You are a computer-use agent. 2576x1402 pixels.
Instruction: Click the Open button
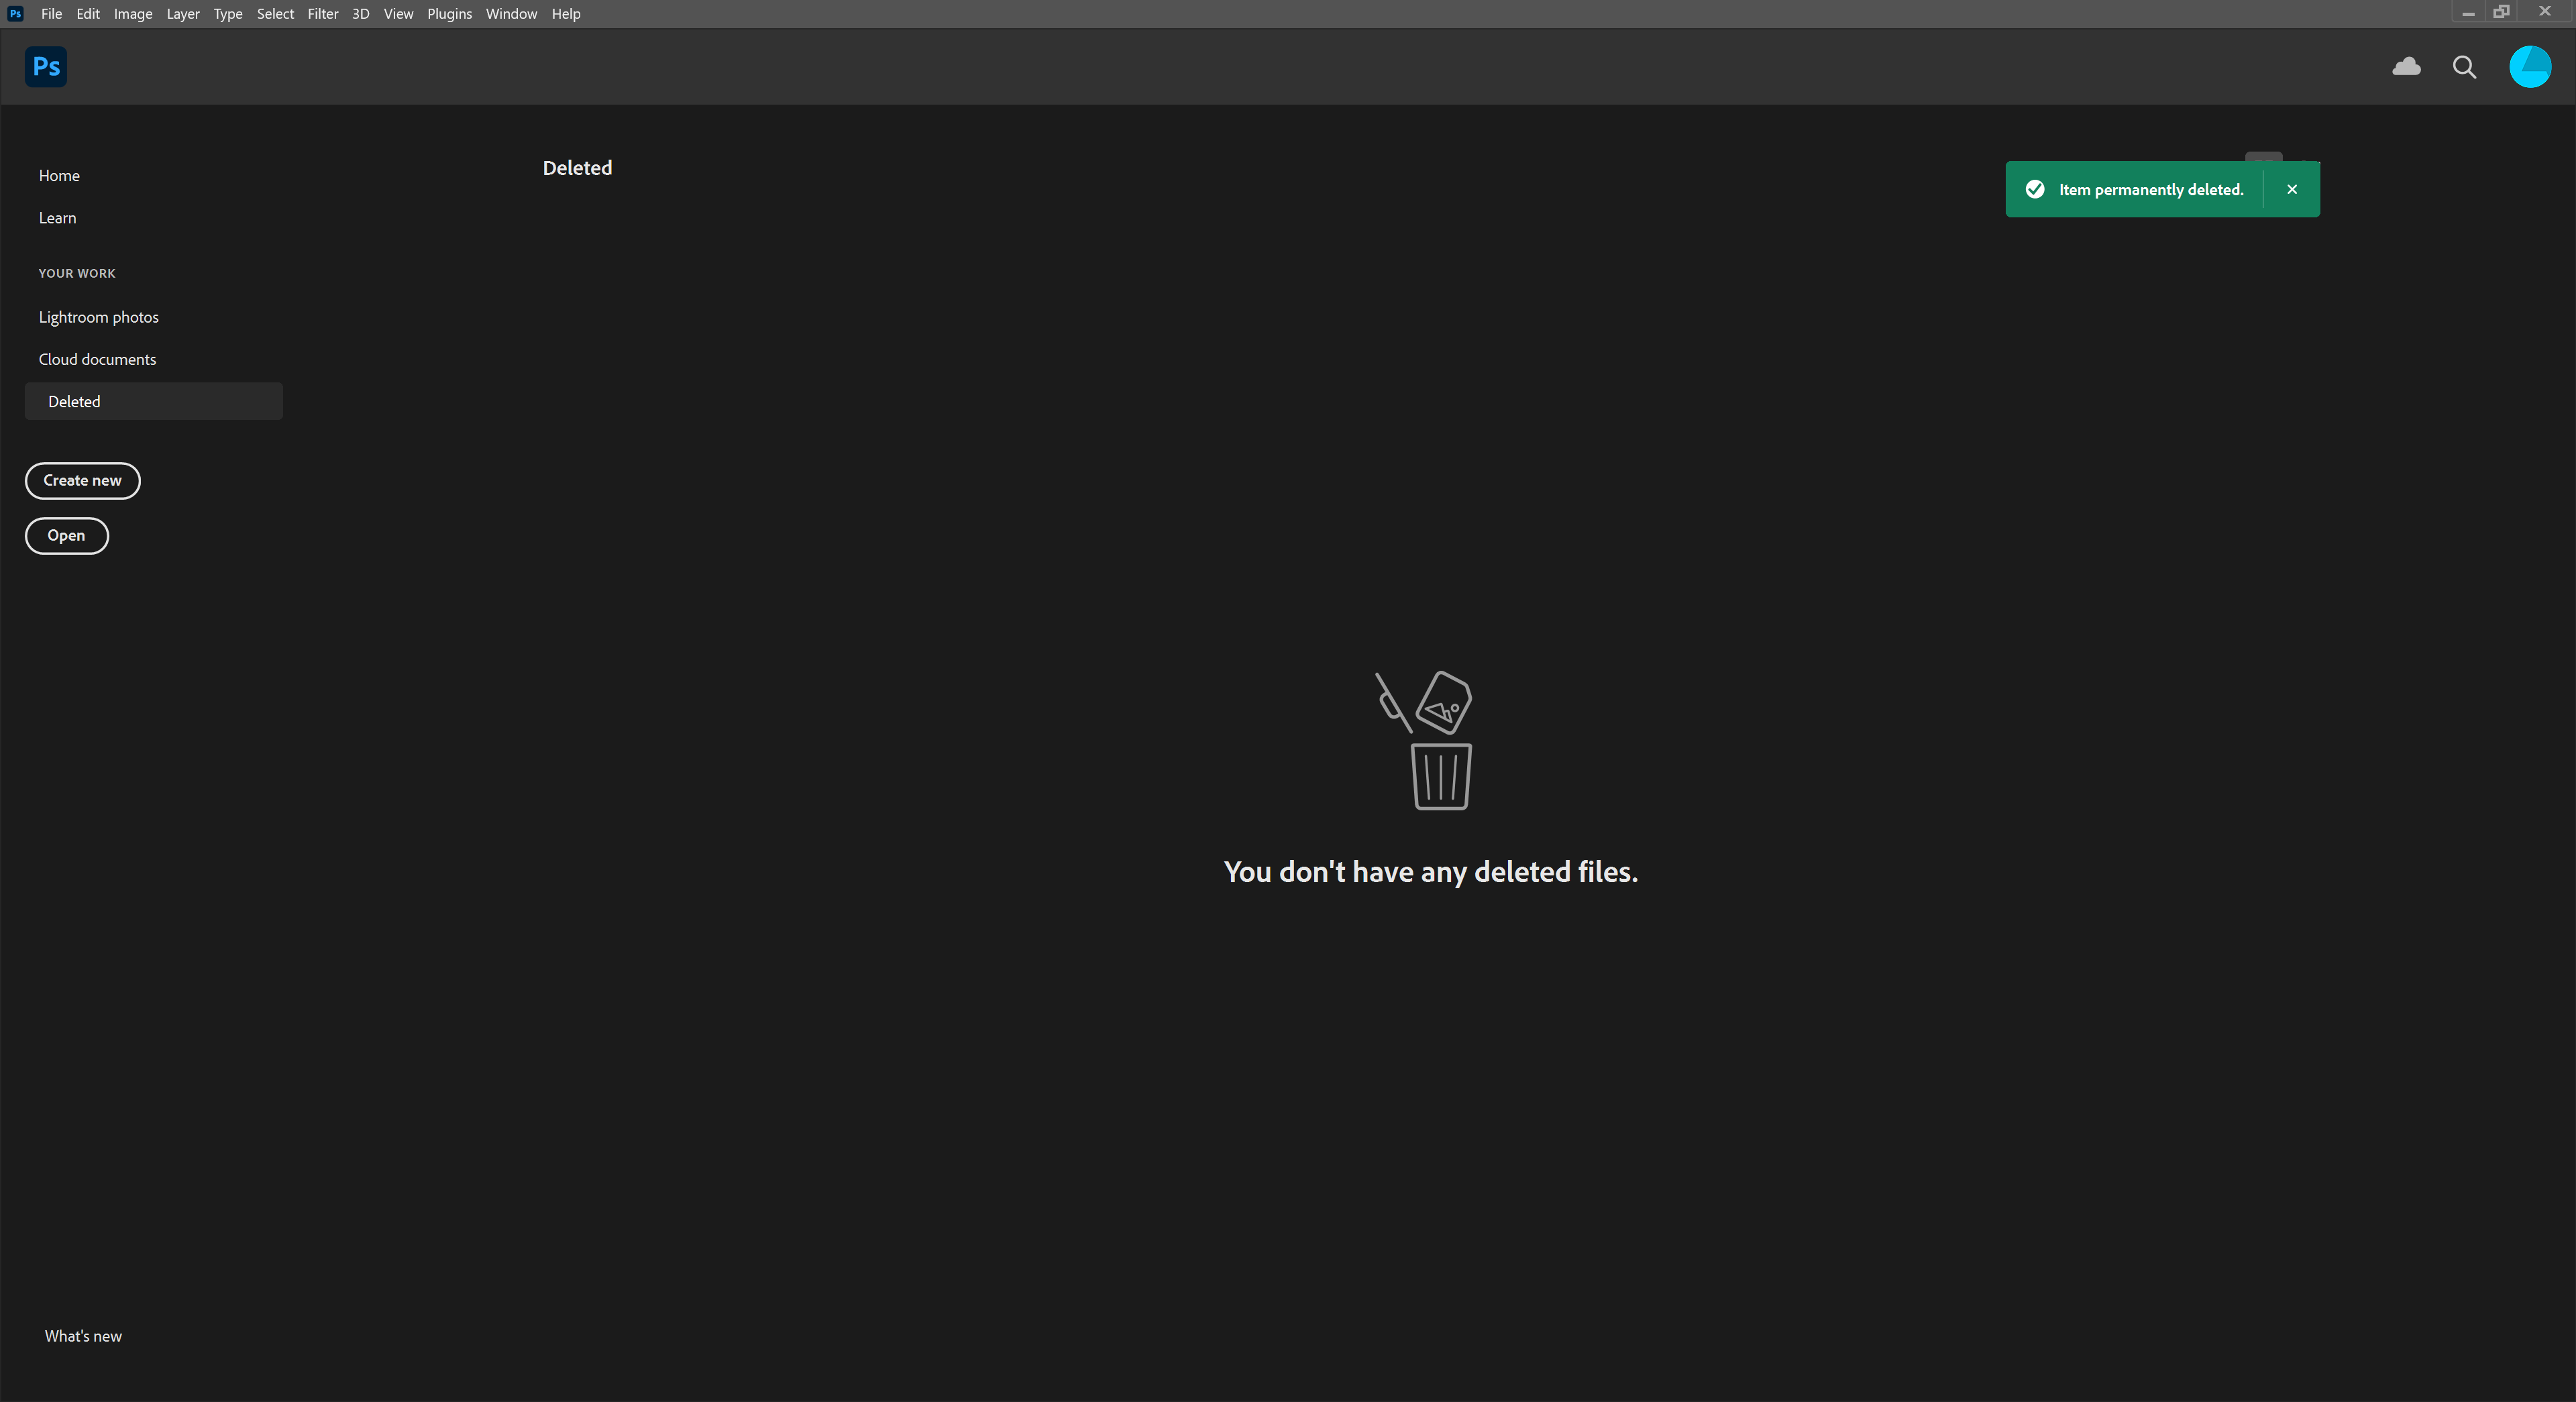click(x=66, y=536)
